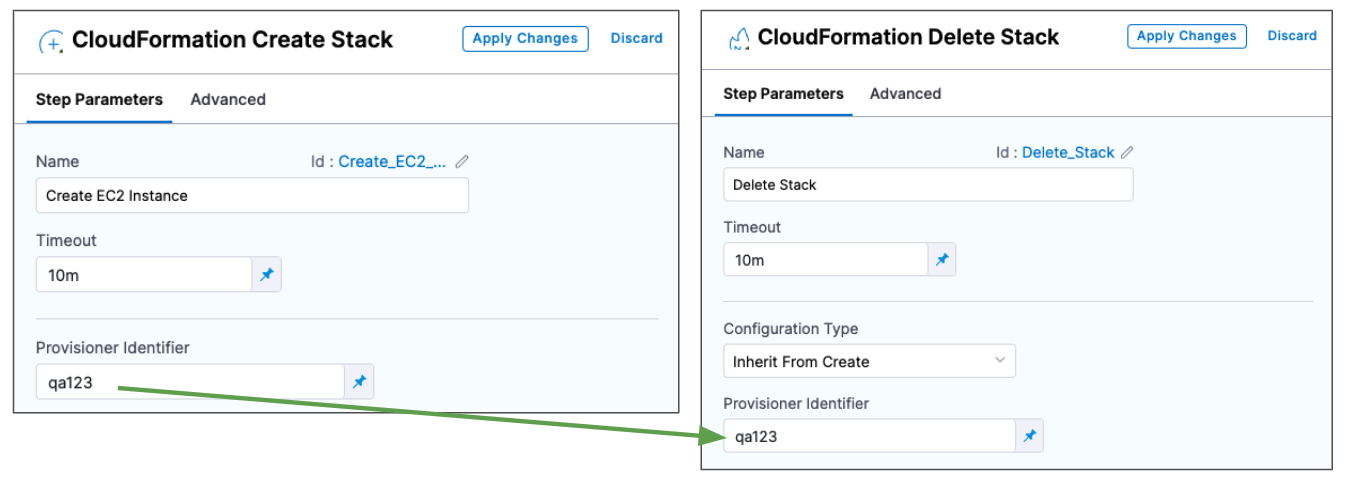The height and width of the screenshot is (494, 1349).
Task: Discard changes in Delete Stack panel
Action: (x=1292, y=36)
